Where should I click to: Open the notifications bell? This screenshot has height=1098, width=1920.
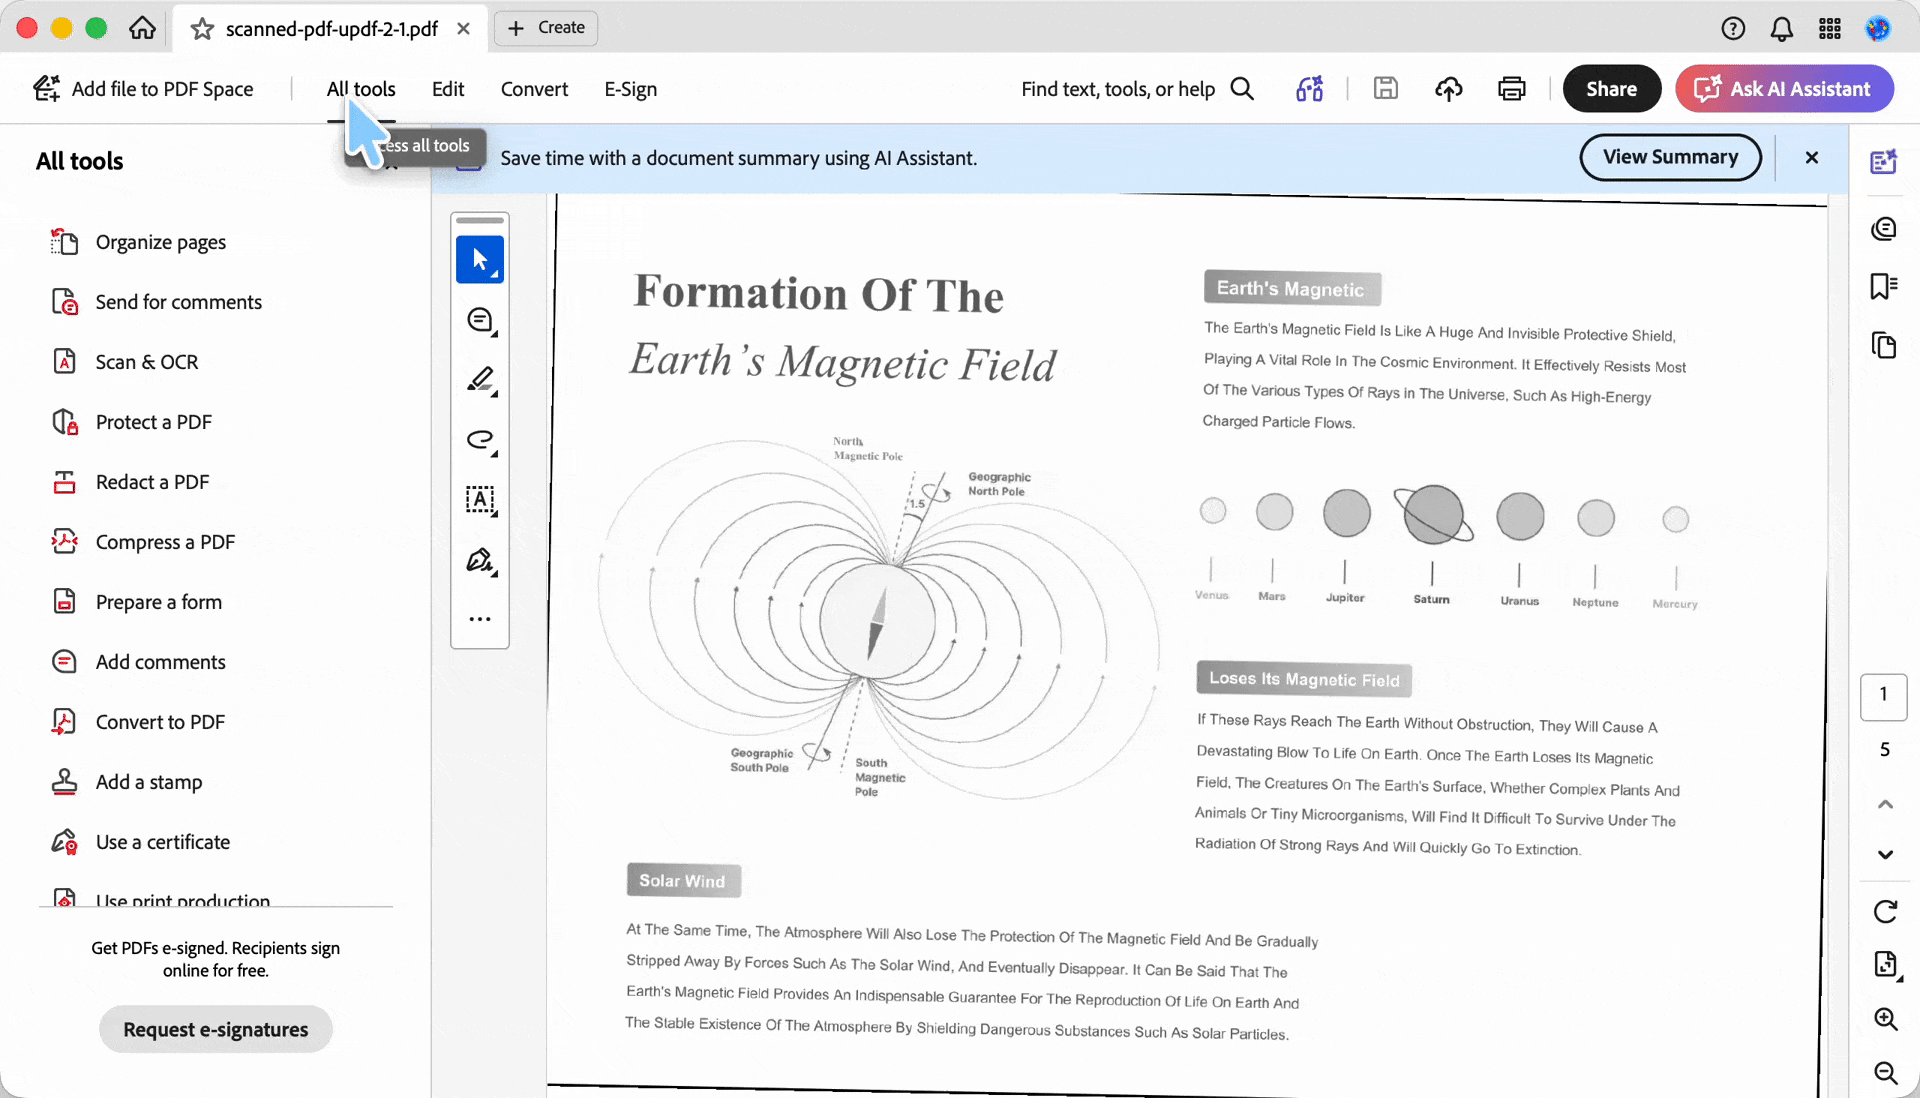1782,29
